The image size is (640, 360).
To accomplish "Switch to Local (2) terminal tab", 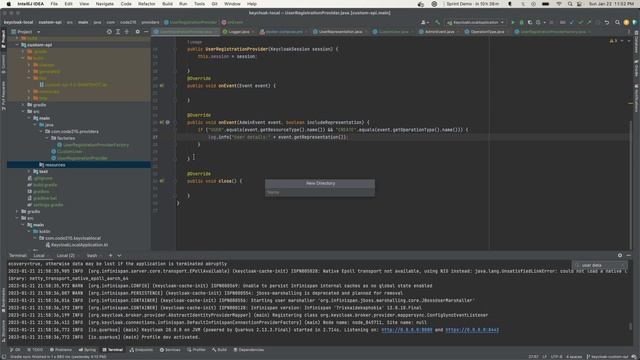I will pyautogui.click(x=66, y=256).
